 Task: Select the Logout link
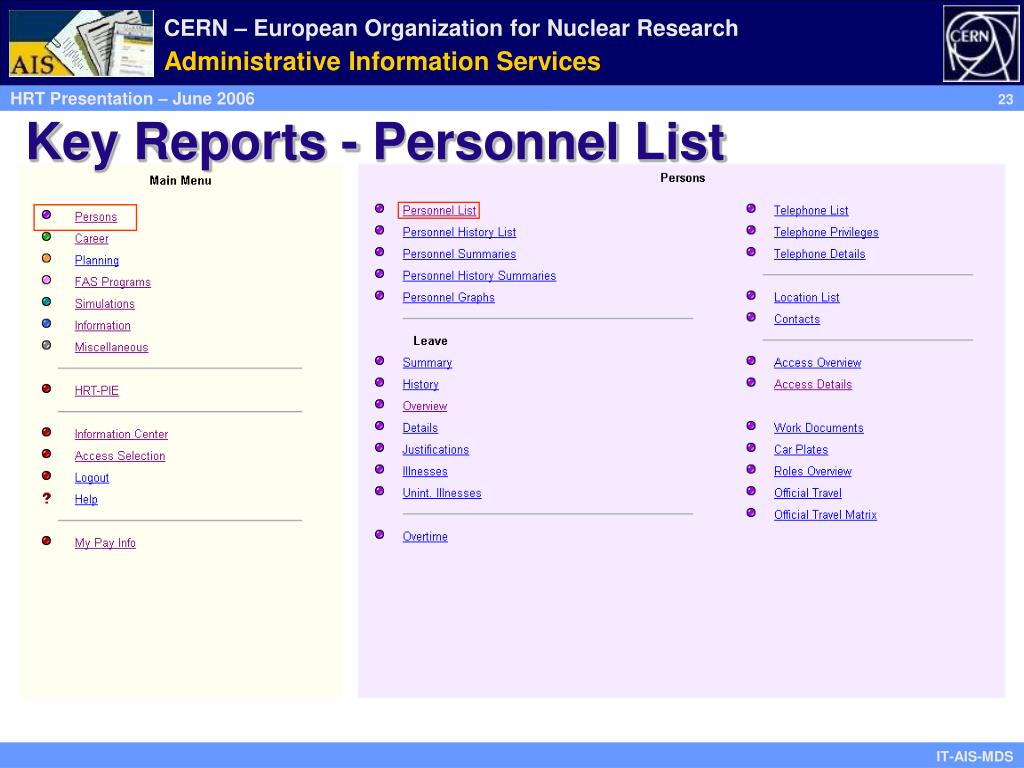coord(91,478)
